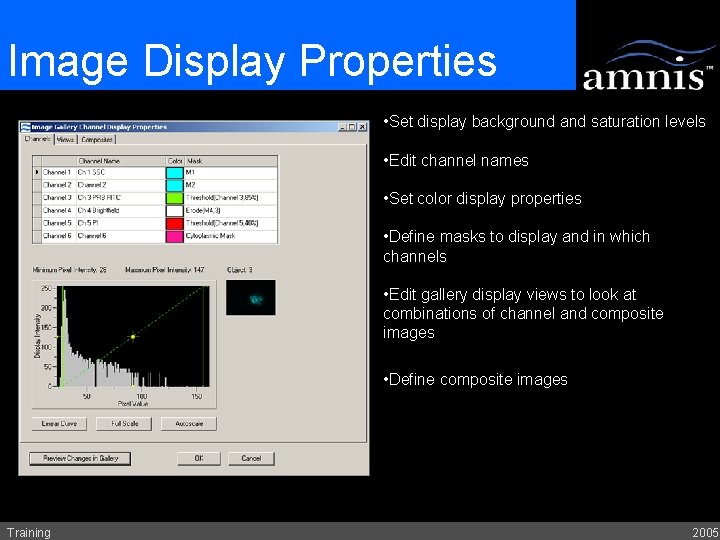The width and height of the screenshot is (720, 540).
Task: Click Preview Changes in Gallery button
Action: [x=80, y=458]
